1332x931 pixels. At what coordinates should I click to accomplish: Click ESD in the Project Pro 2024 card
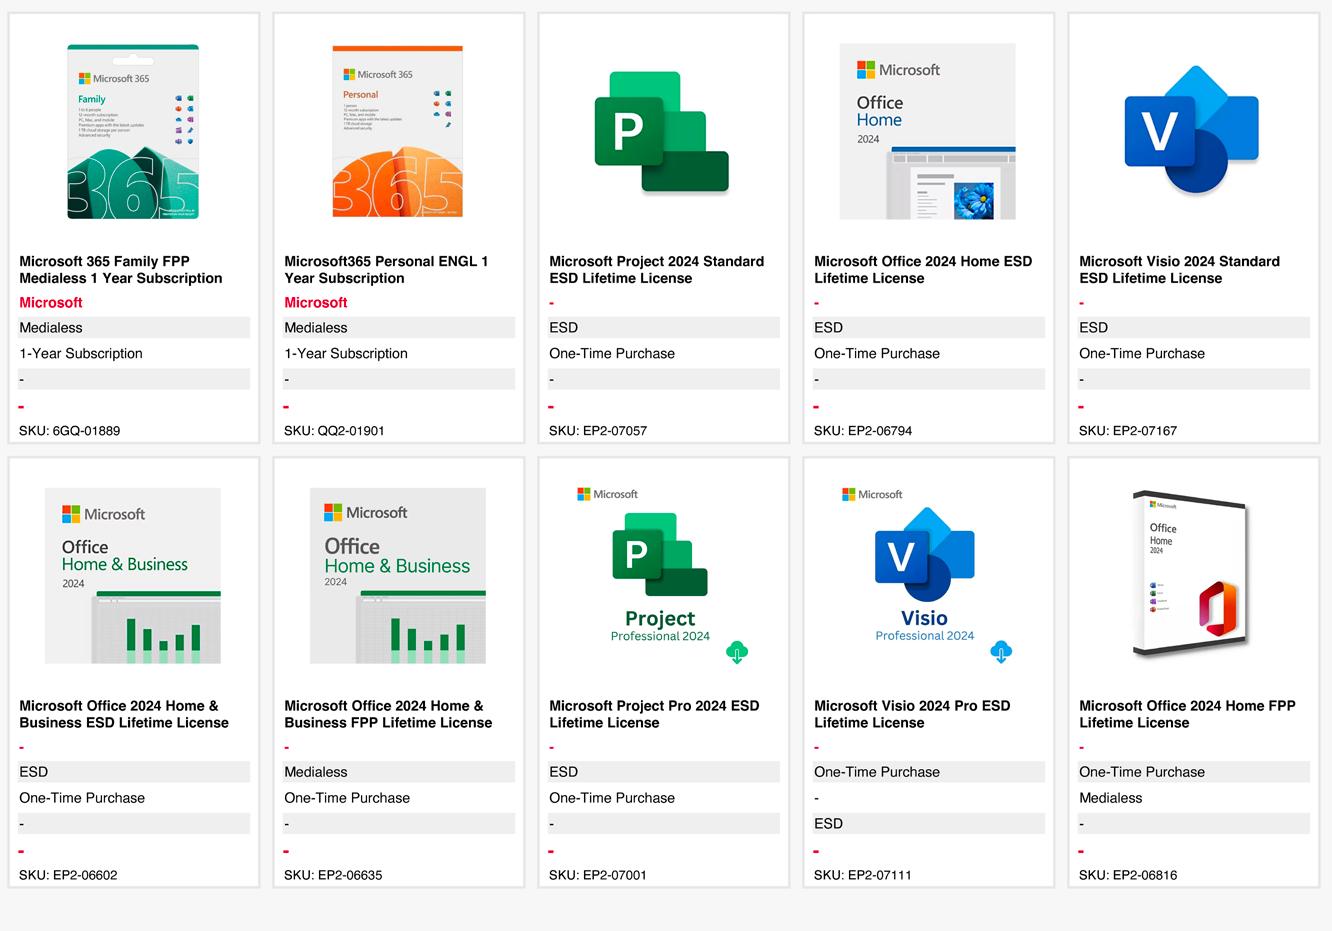pyautogui.click(x=563, y=772)
